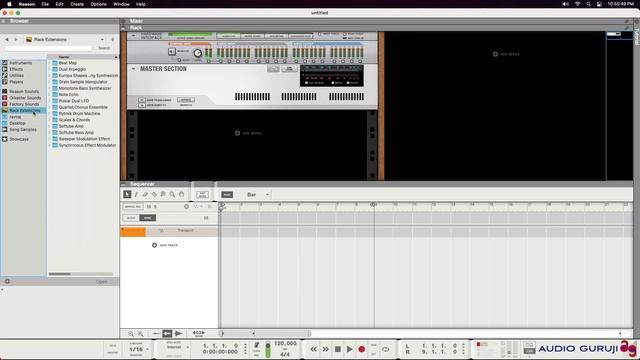Go forward in browser history
The width and height of the screenshot is (640, 360).
click(x=16, y=40)
